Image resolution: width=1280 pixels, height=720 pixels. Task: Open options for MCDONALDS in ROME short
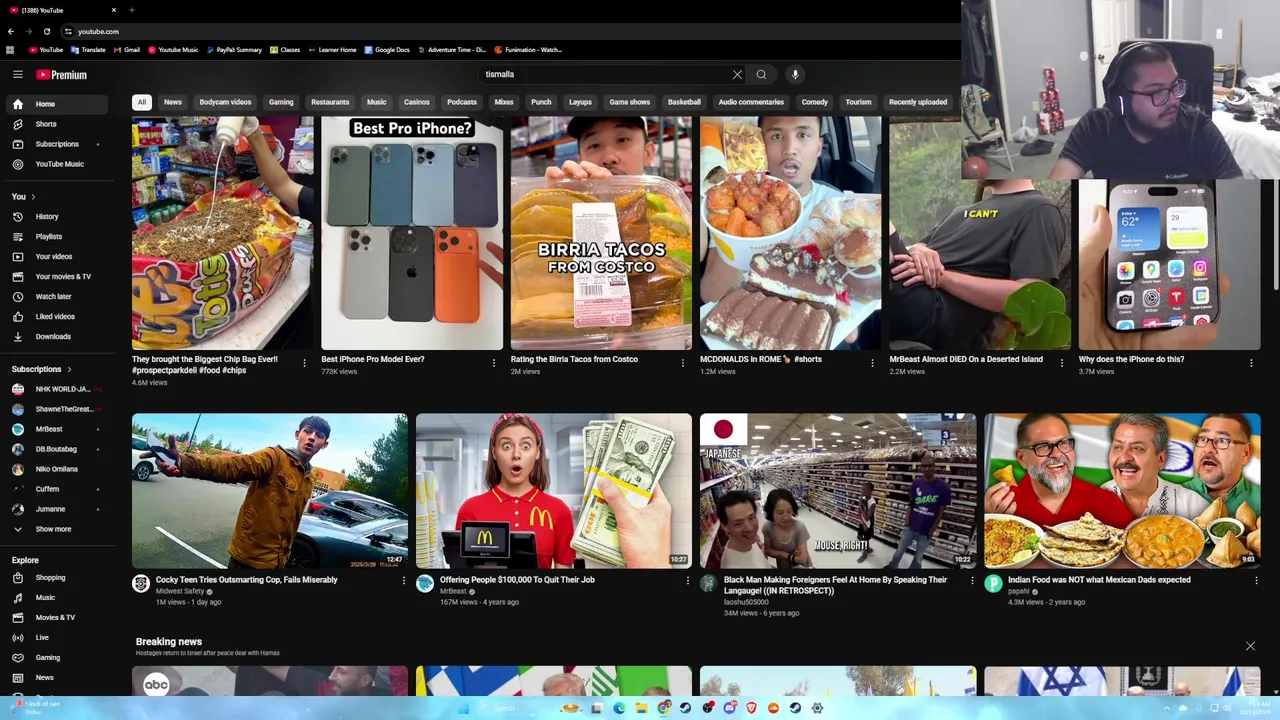click(872, 363)
